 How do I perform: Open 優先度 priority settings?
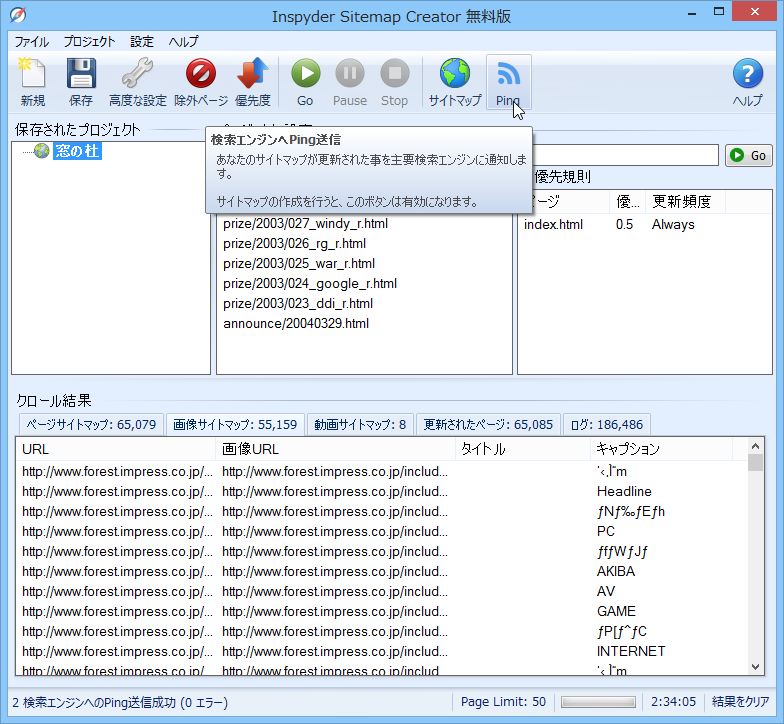252,82
